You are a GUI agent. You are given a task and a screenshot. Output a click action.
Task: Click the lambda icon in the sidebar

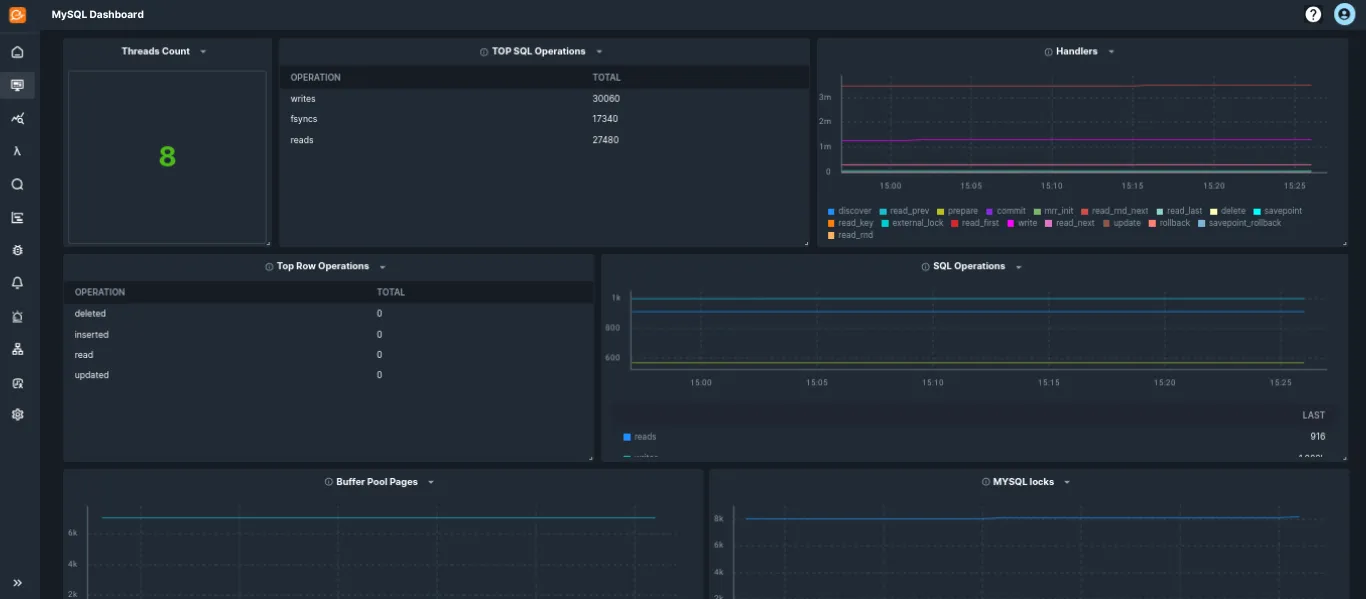click(17, 151)
